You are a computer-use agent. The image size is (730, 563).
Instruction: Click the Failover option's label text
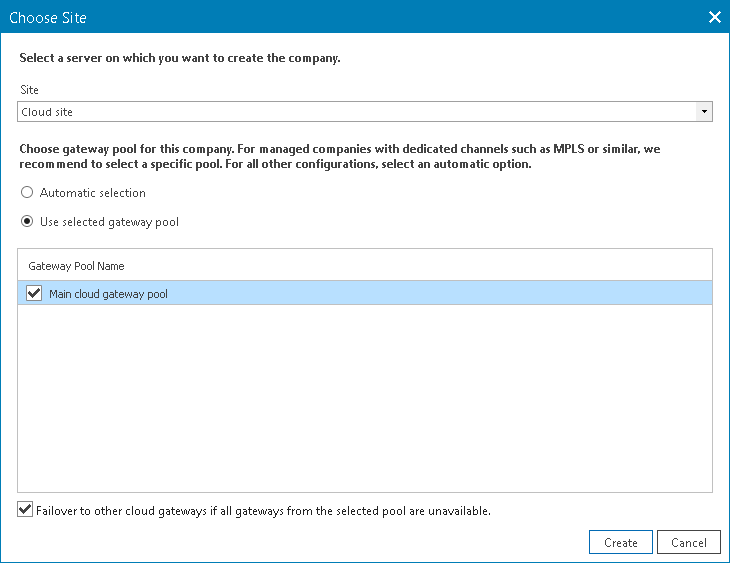click(263, 511)
